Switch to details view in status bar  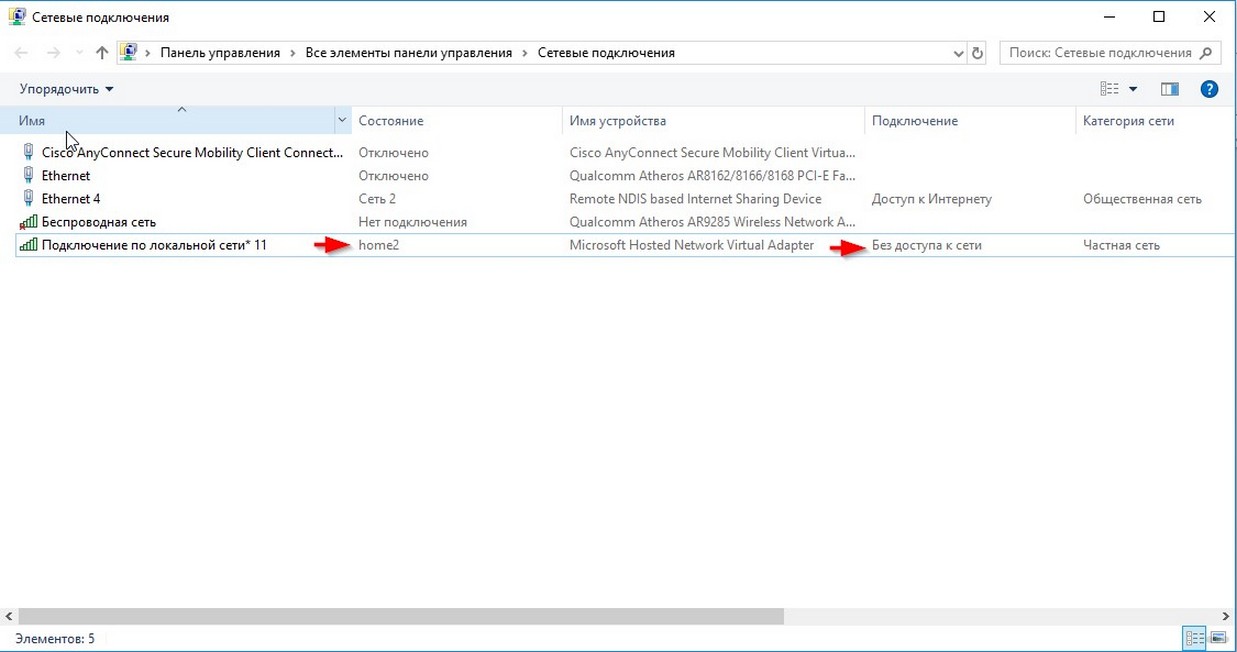[1195, 638]
